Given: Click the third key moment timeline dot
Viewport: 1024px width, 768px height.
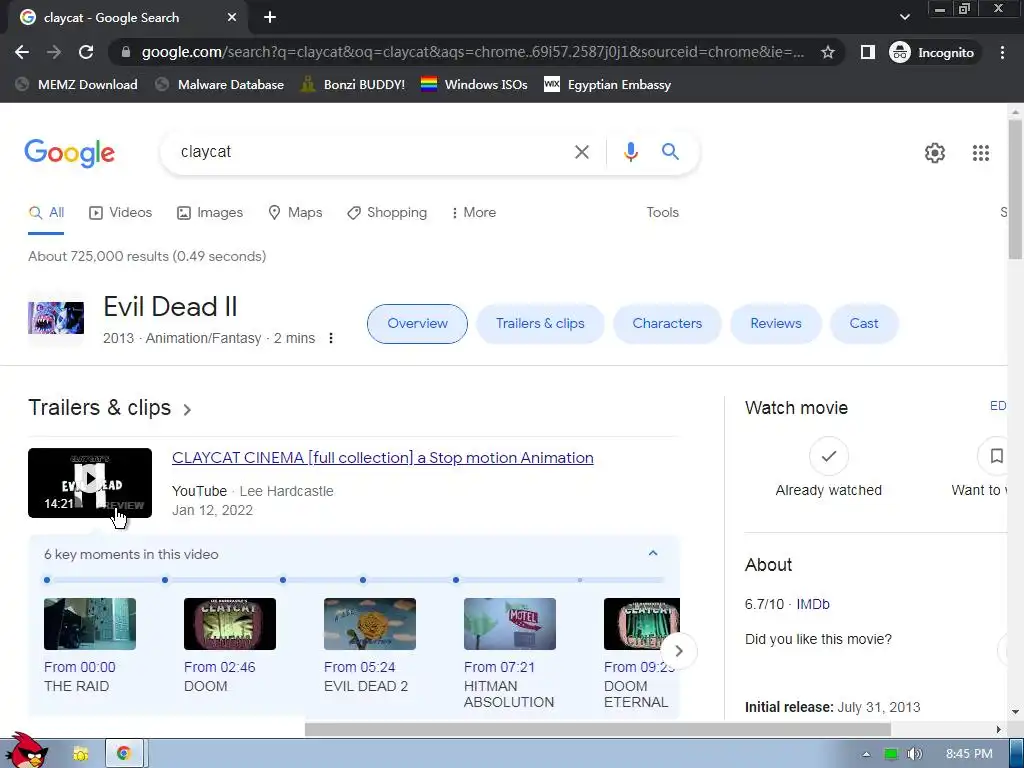Looking at the screenshot, I should 283,580.
